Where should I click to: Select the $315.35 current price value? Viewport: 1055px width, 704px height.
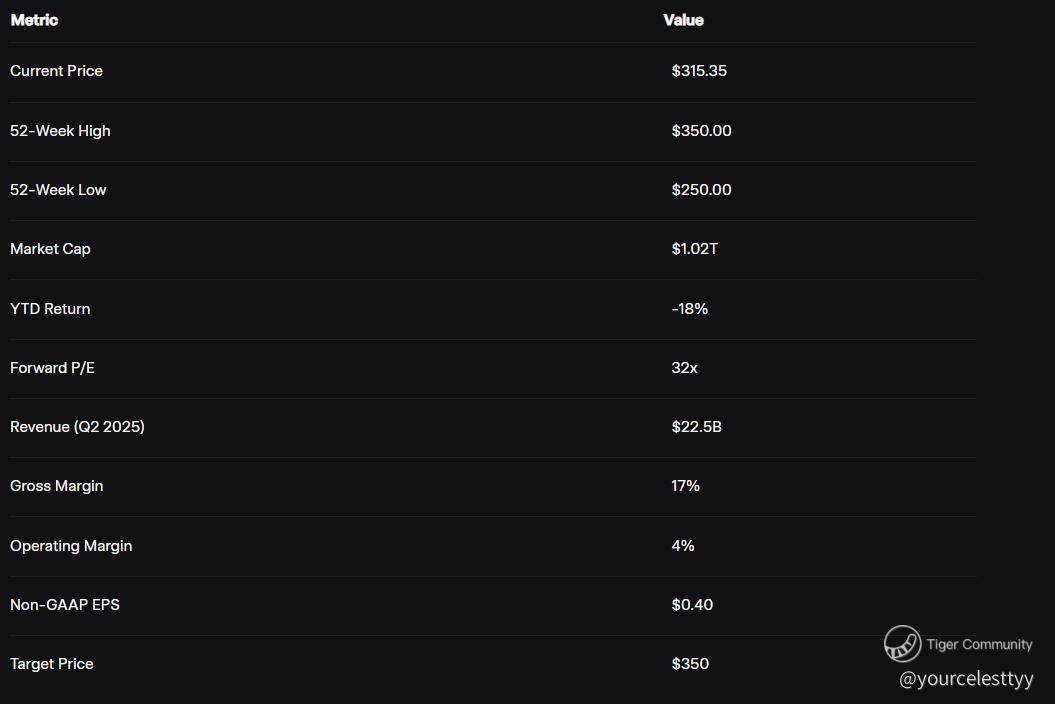tap(699, 71)
